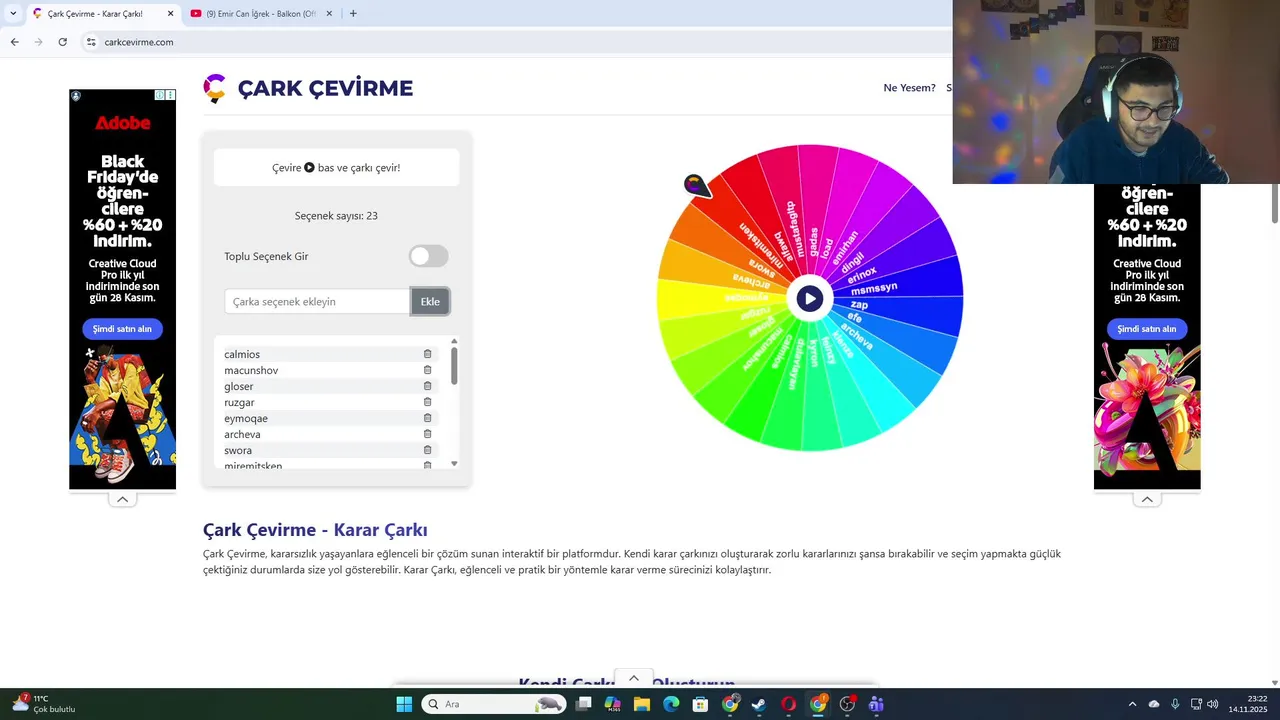The height and width of the screenshot is (720, 1280).
Task: Go back in the browser
Action: 14,42
